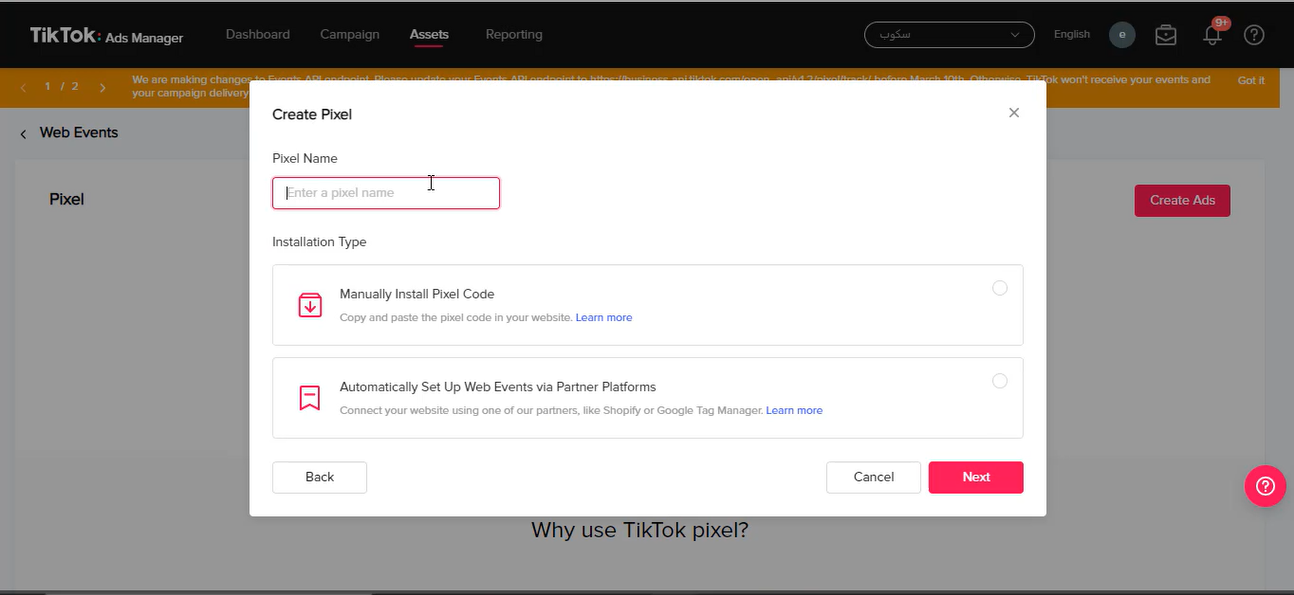The height and width of the screenshot is (595, 1294).
Task: Click the Next button
Action: click(x=976, y=477)
